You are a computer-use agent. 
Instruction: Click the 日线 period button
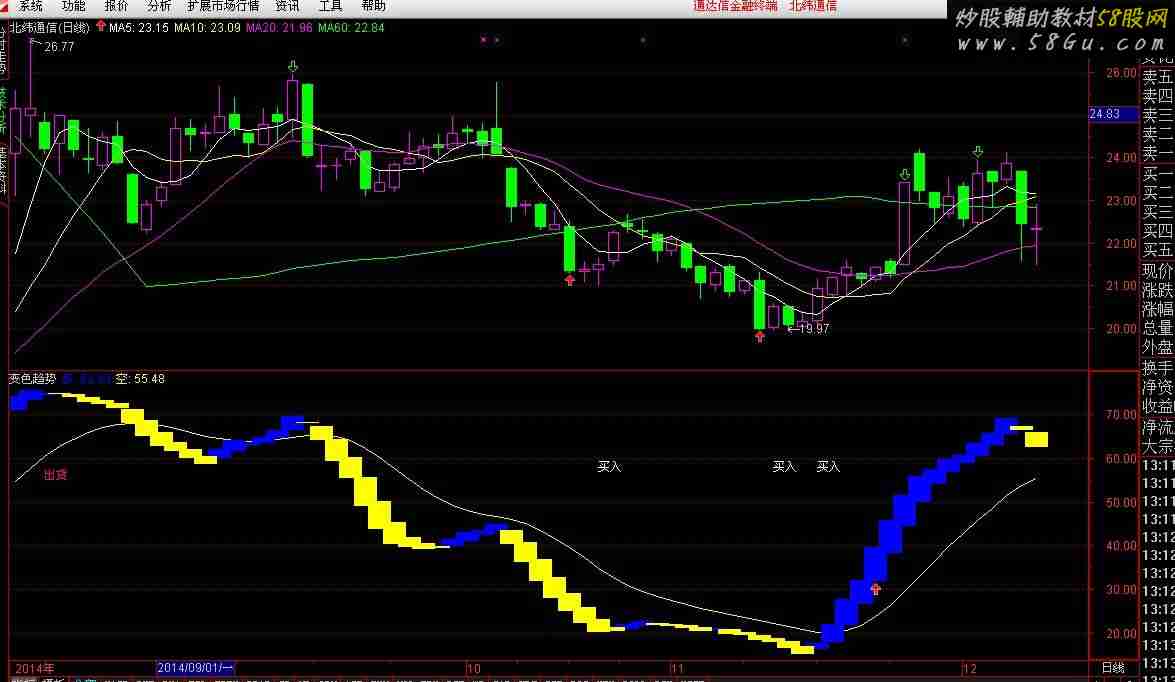tap(1113, 668)
